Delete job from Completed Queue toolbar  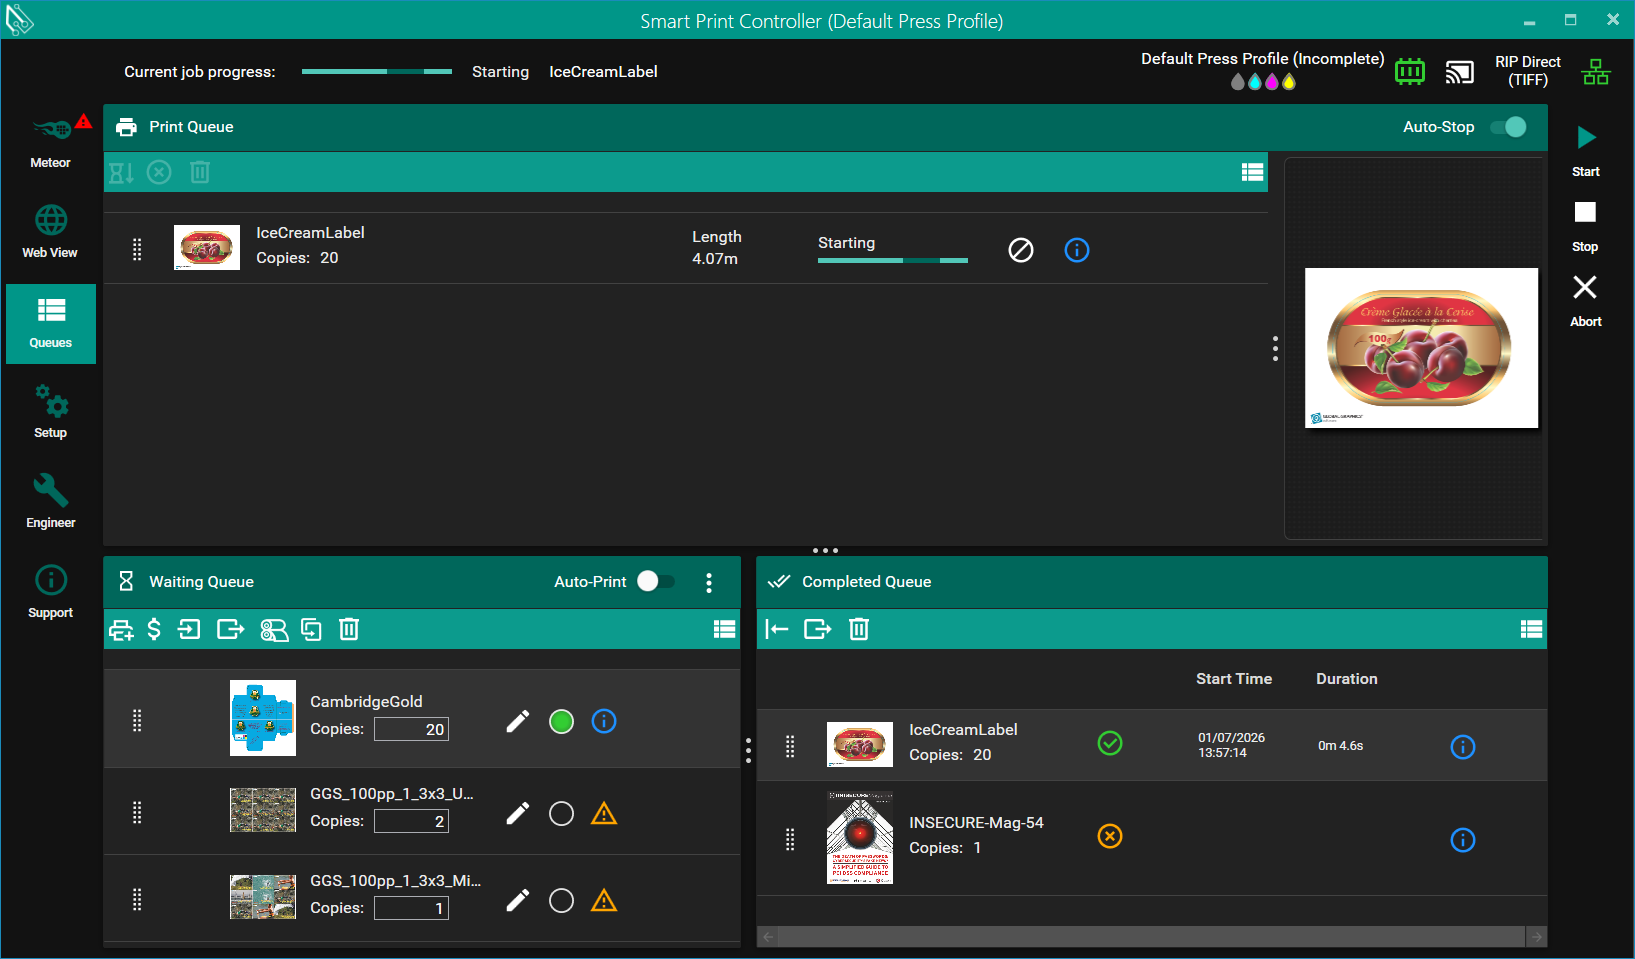coord(859,629)
